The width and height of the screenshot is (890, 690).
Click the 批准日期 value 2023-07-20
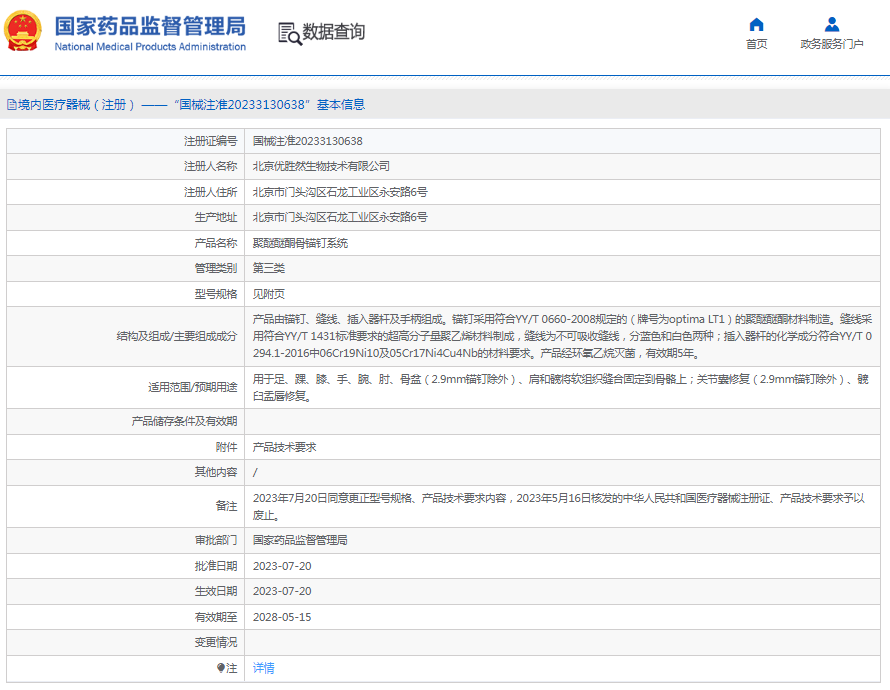(x=282, y=566)
